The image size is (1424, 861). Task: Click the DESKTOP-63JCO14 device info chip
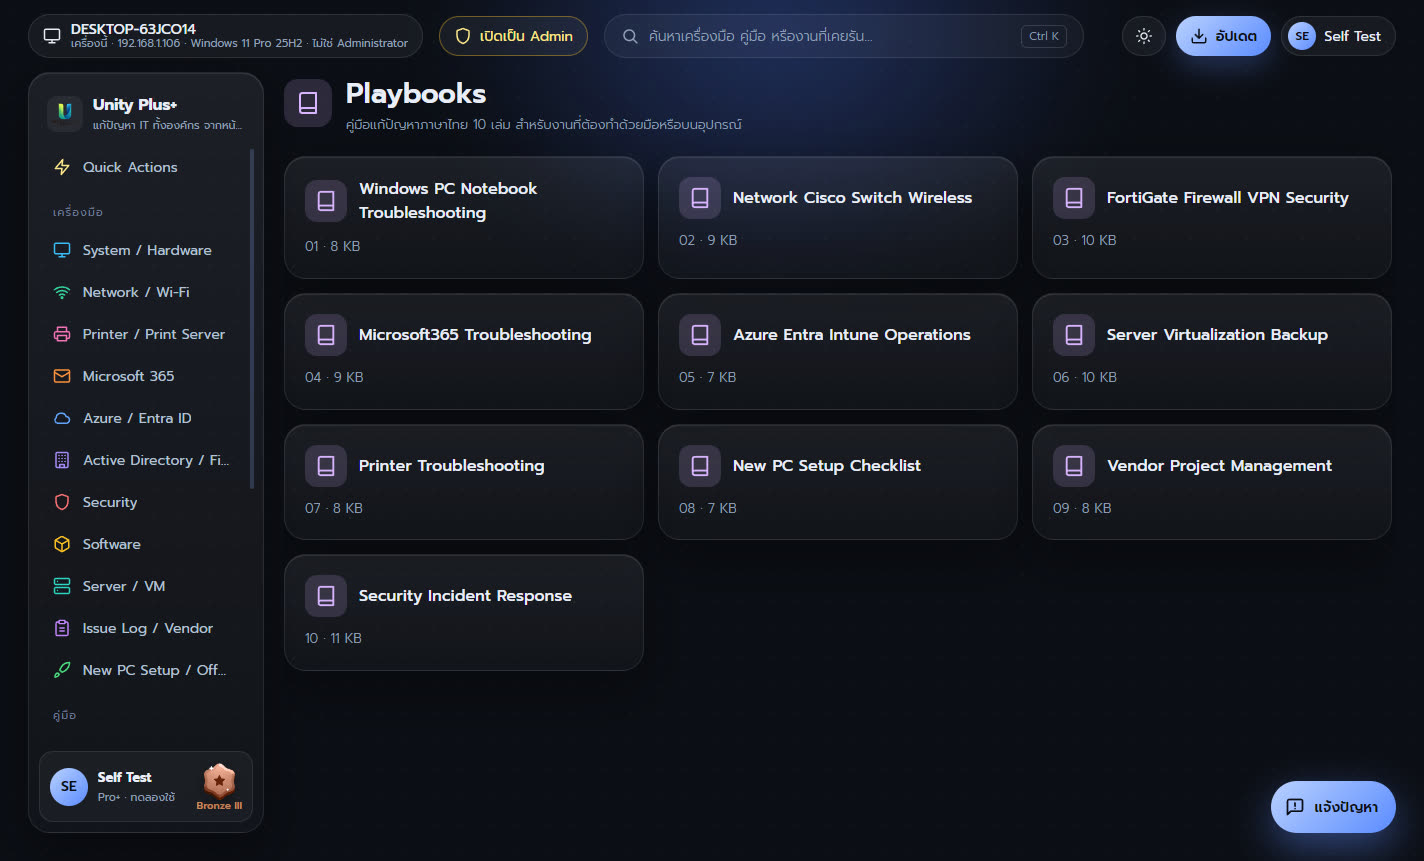coord(225,36)
